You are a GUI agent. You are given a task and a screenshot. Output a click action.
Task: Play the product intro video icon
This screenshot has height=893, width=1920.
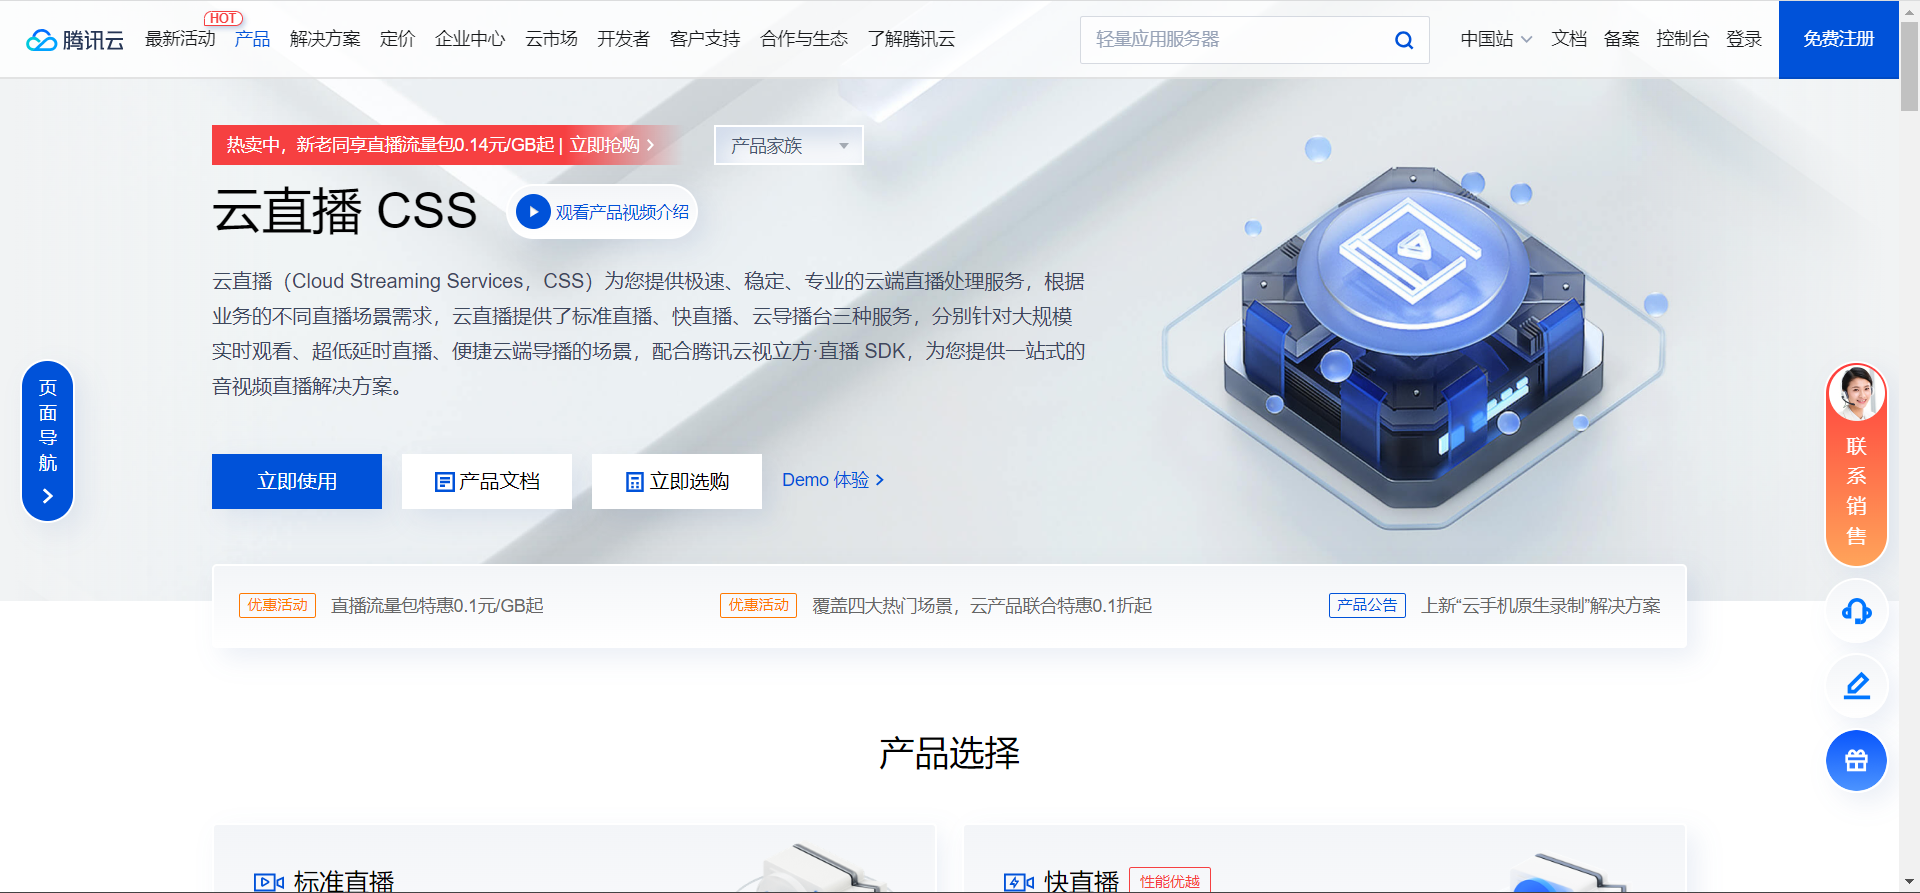click(x=533, y=212)
